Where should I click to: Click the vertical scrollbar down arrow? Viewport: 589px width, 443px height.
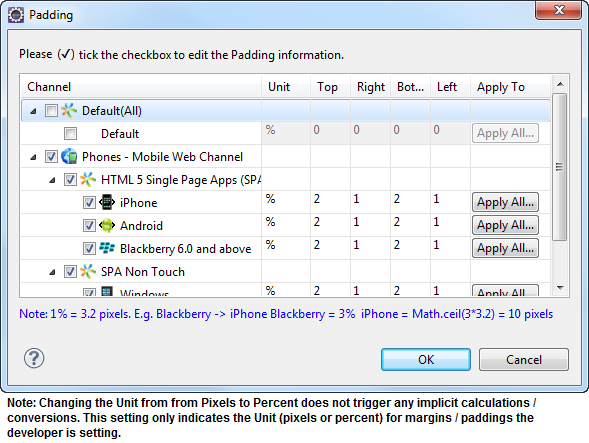[x=560, y=288]
